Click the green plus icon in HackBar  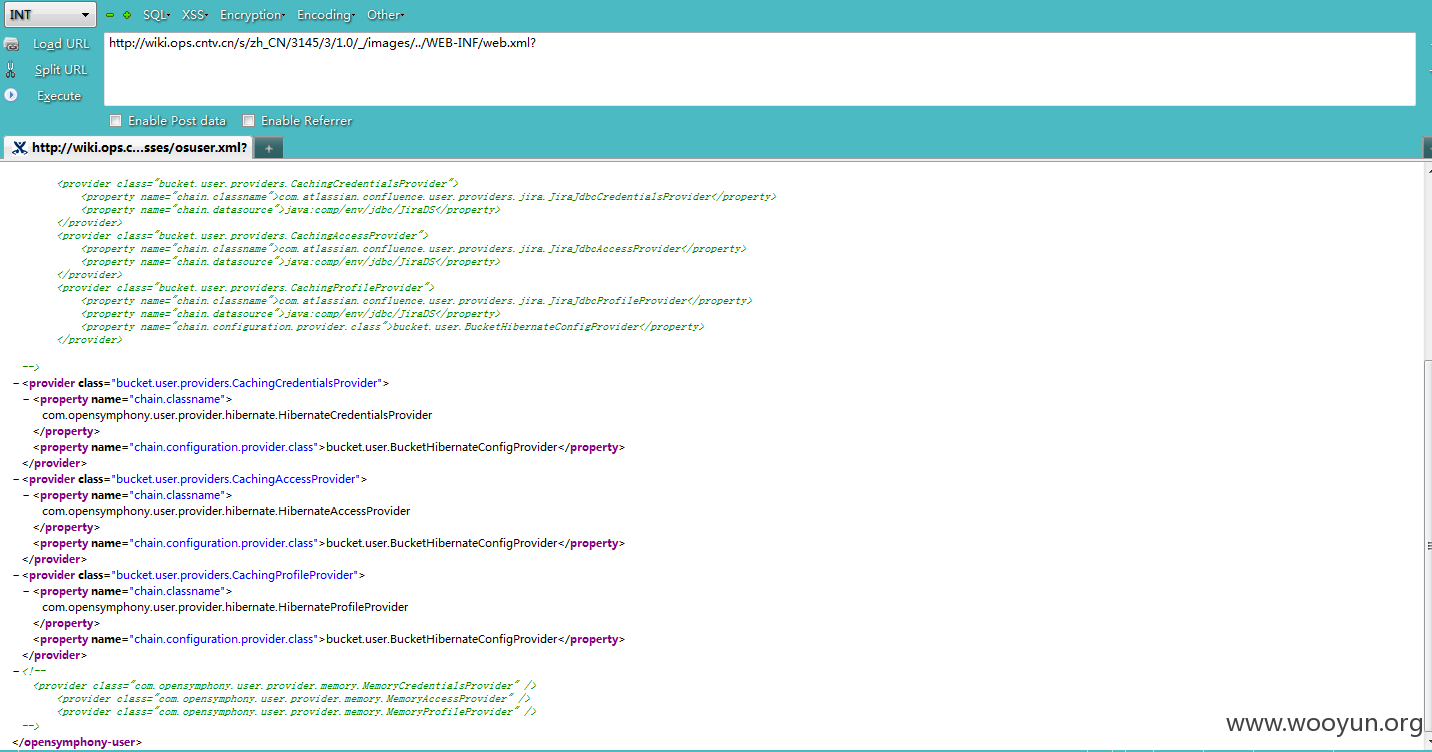127,15
